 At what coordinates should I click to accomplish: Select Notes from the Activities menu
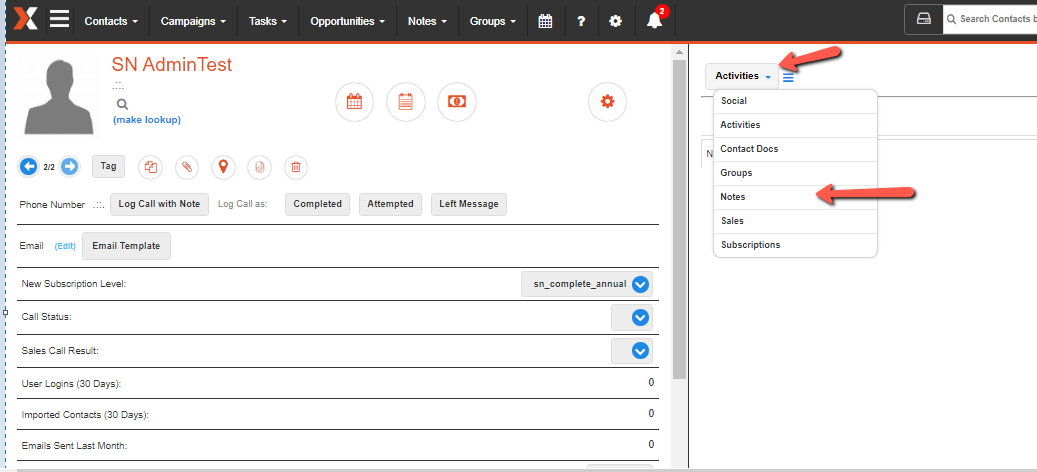coord(733,197)
